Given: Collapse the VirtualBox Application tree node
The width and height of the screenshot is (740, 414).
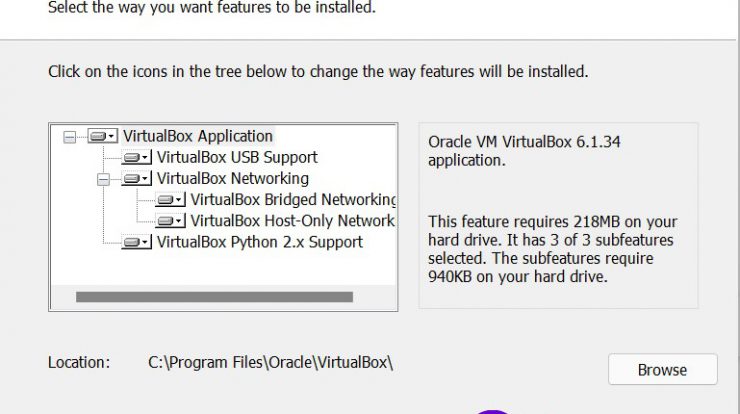Looking at the screenshot, I should tap(69, 137).
